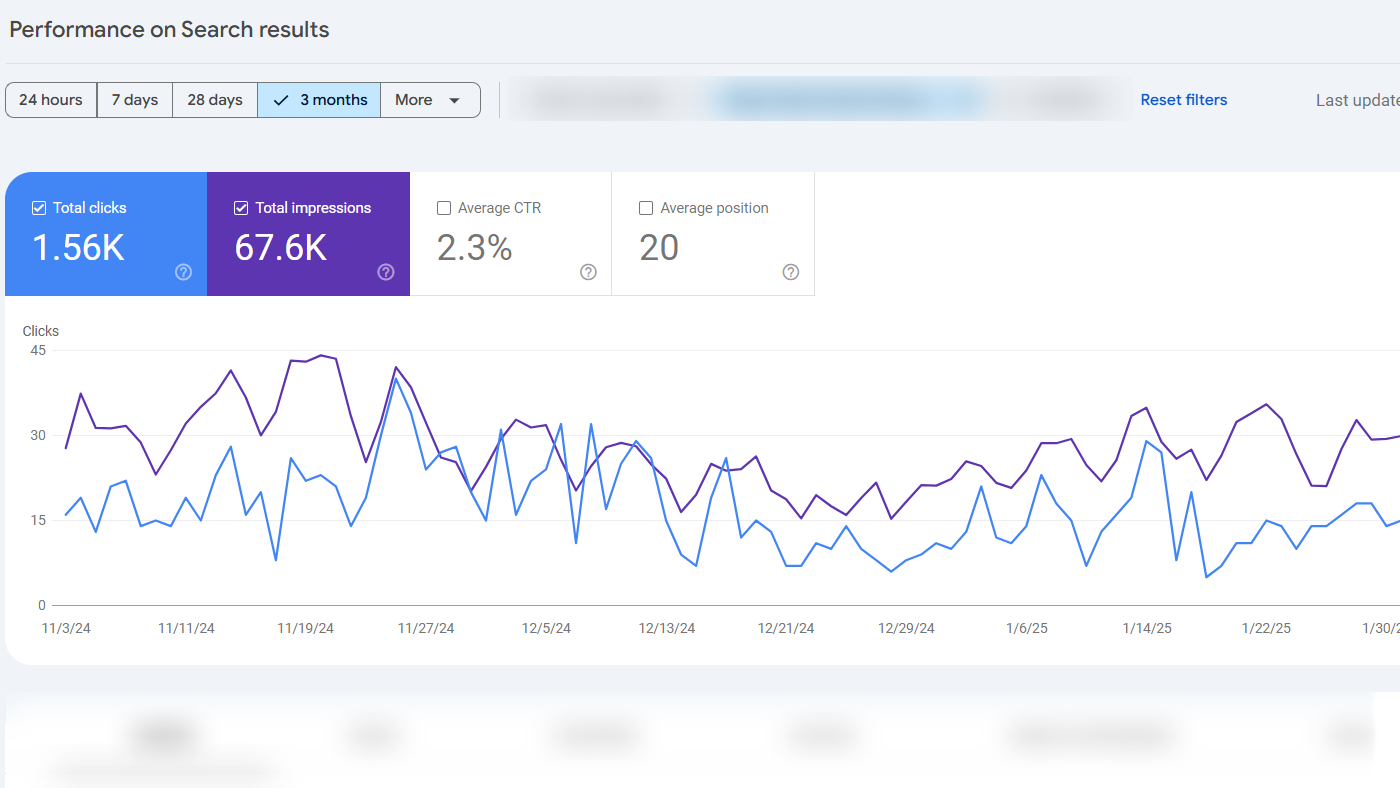Click the 1/6/25 date axis label
This screenshot has height=788, width=1400.
click(1027, 629)
